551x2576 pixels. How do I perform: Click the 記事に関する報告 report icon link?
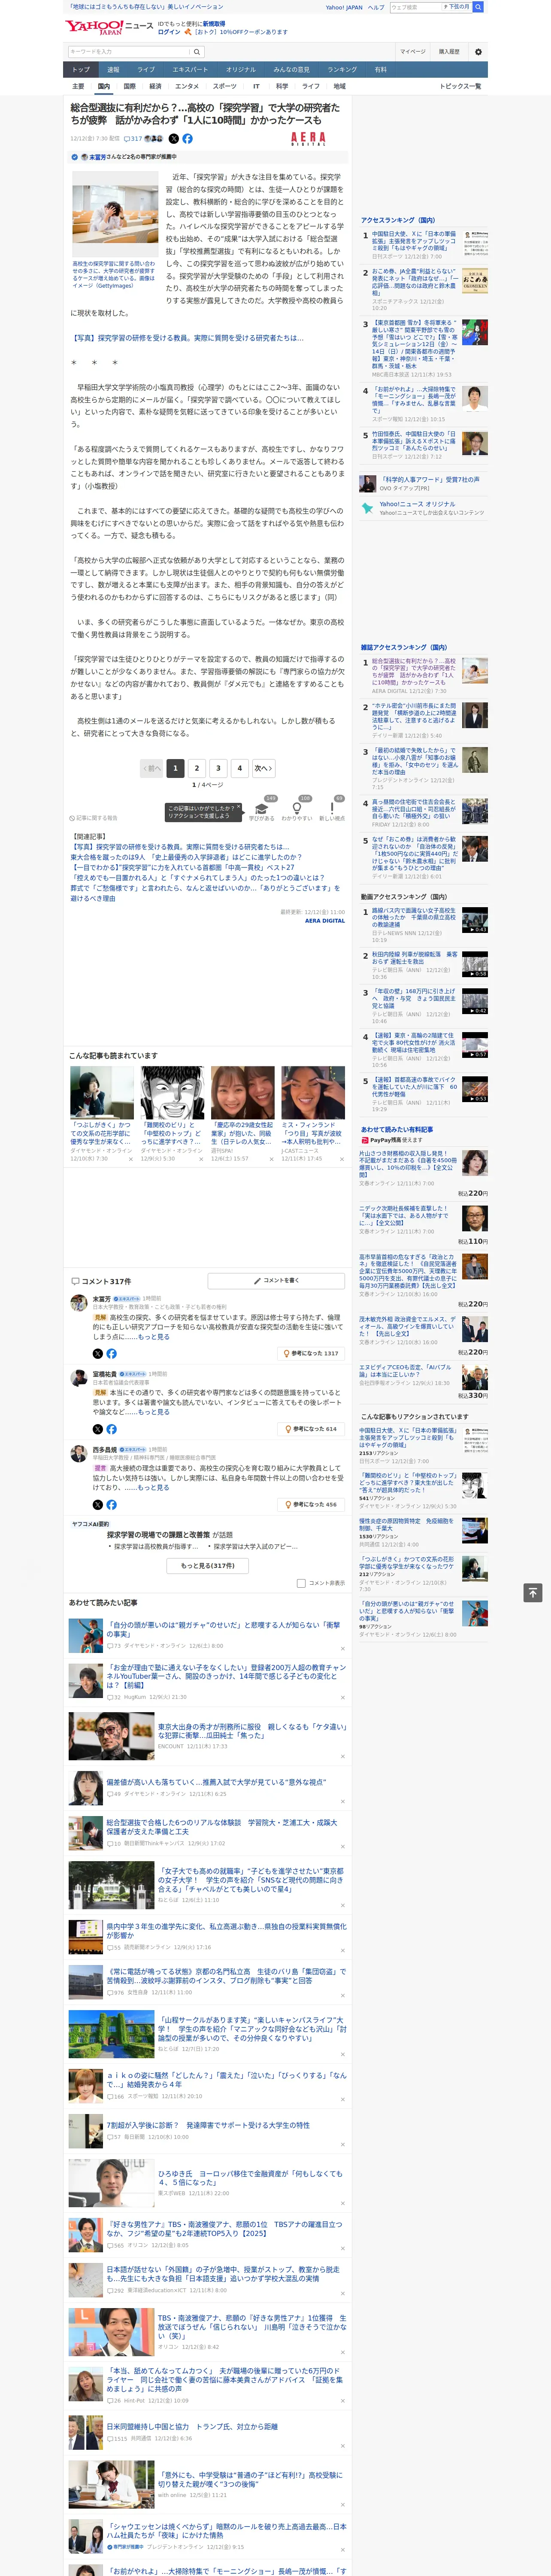[93, 817]
